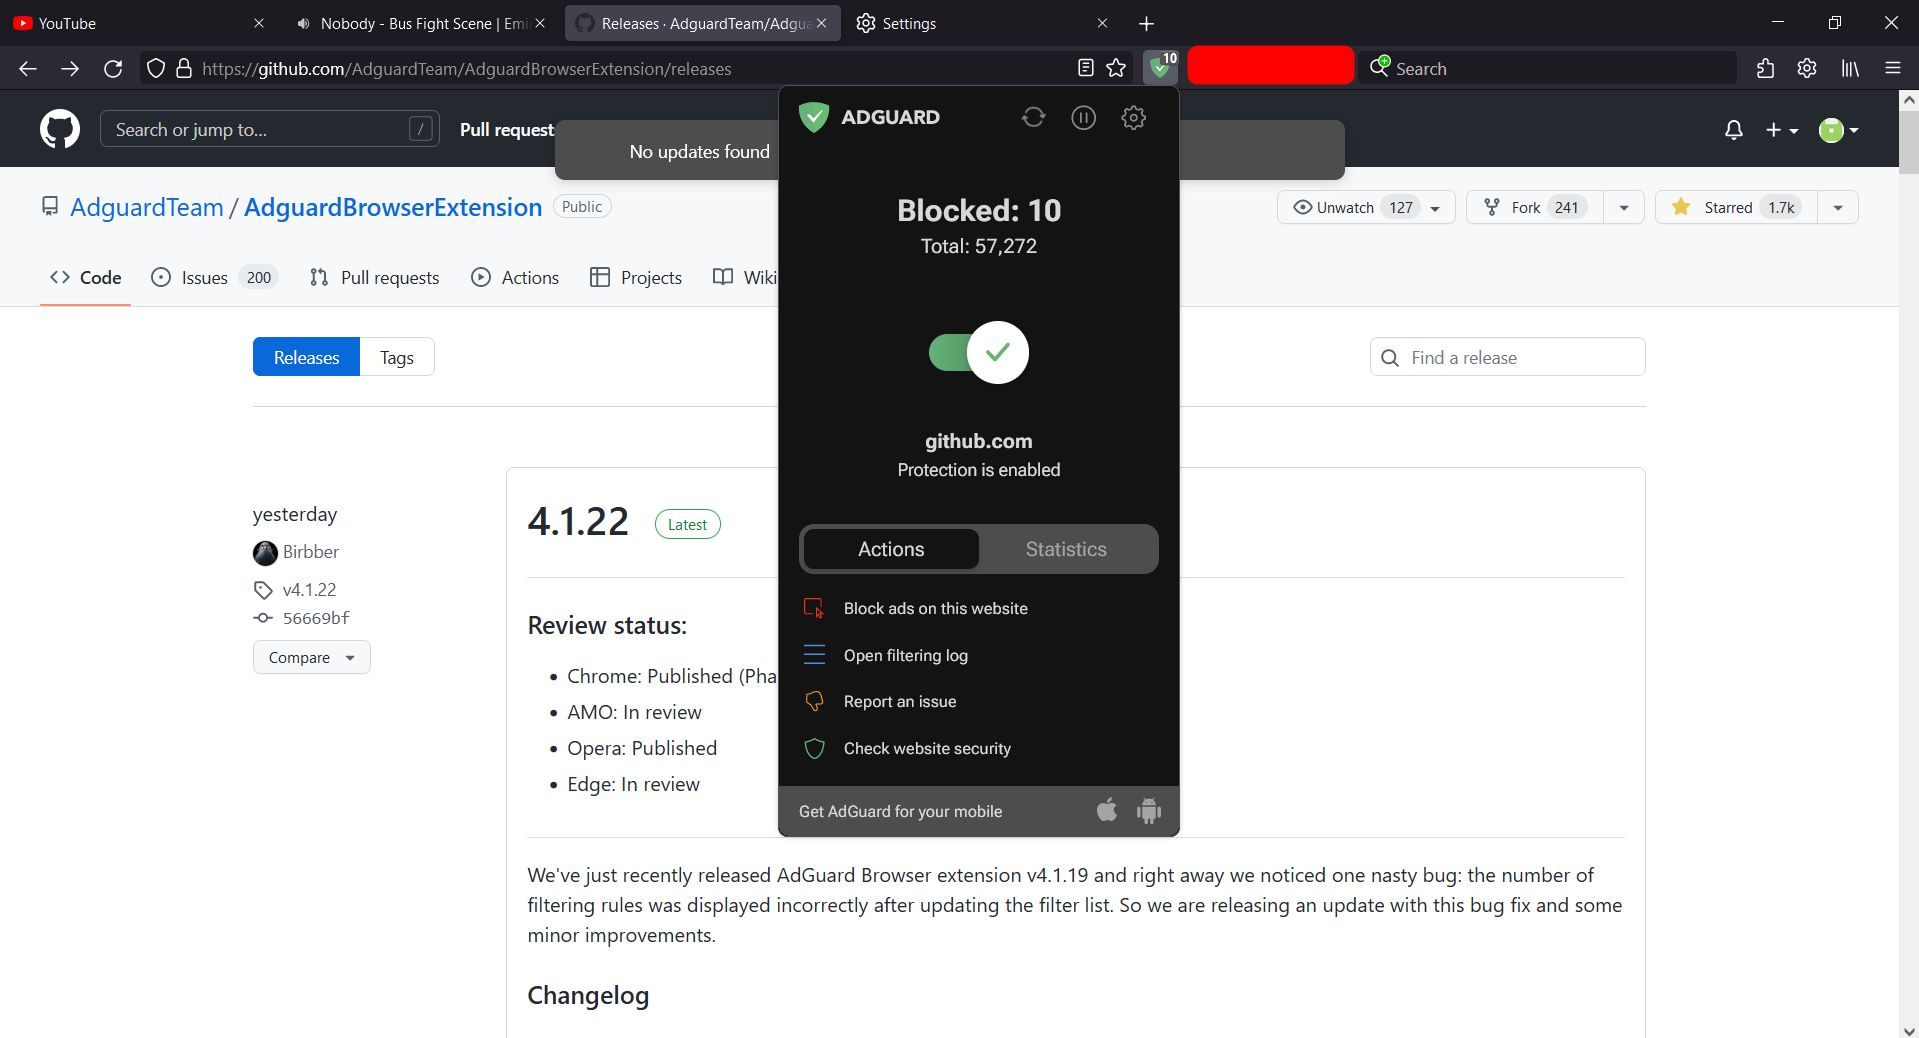Open the 4.1.22 release title

tap(578, 522)
